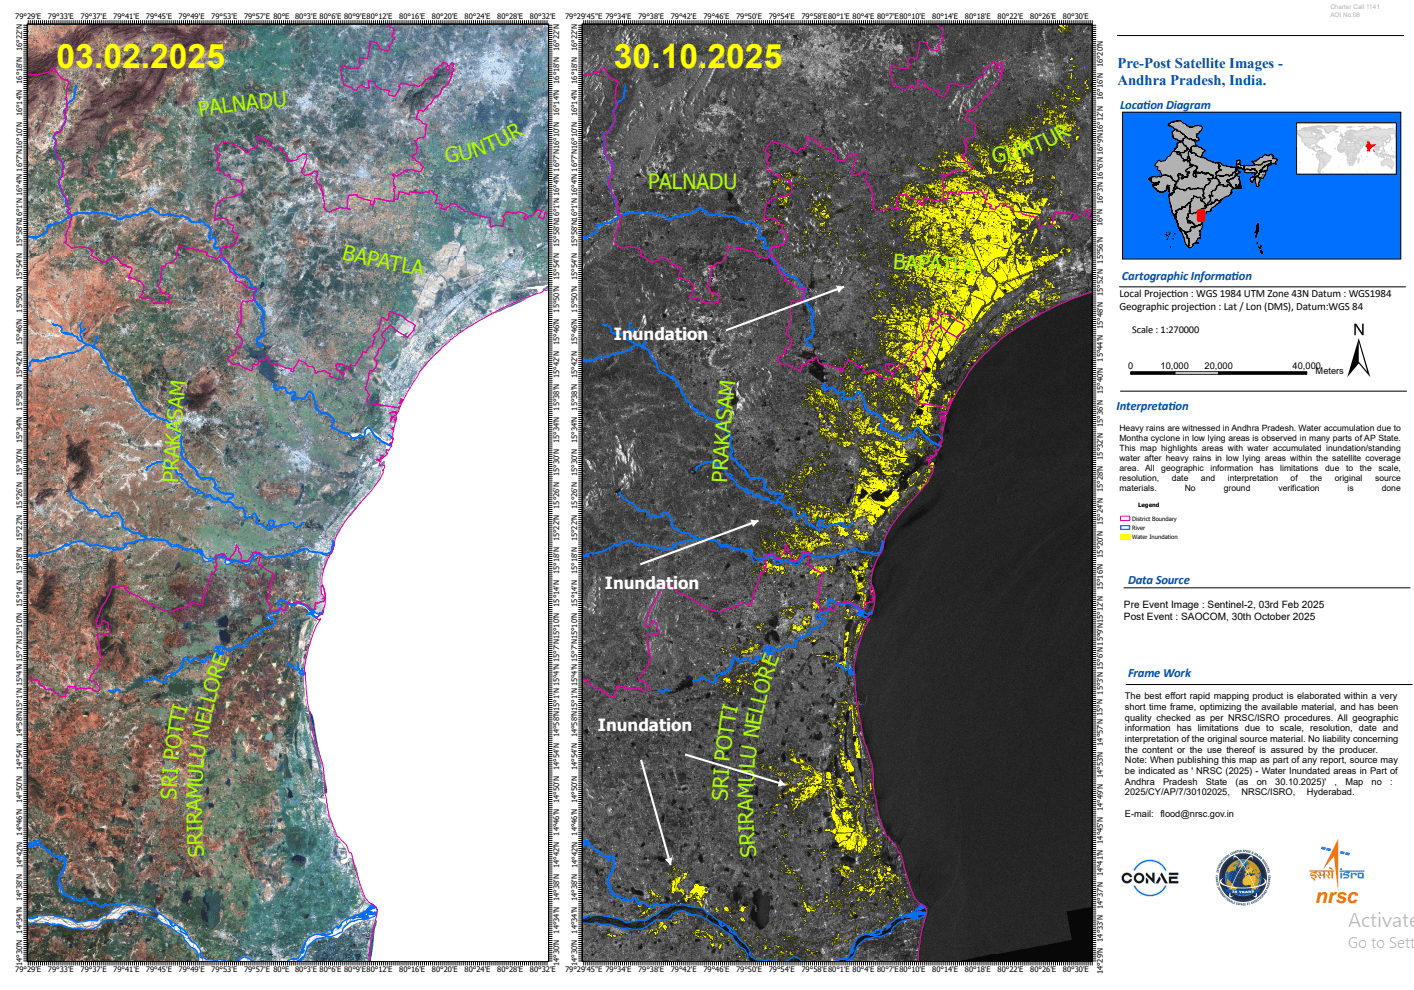Viewport: 1414px width, 990px height.
Task: Click the north arrow compass symbol
Action: point(1358,354)
